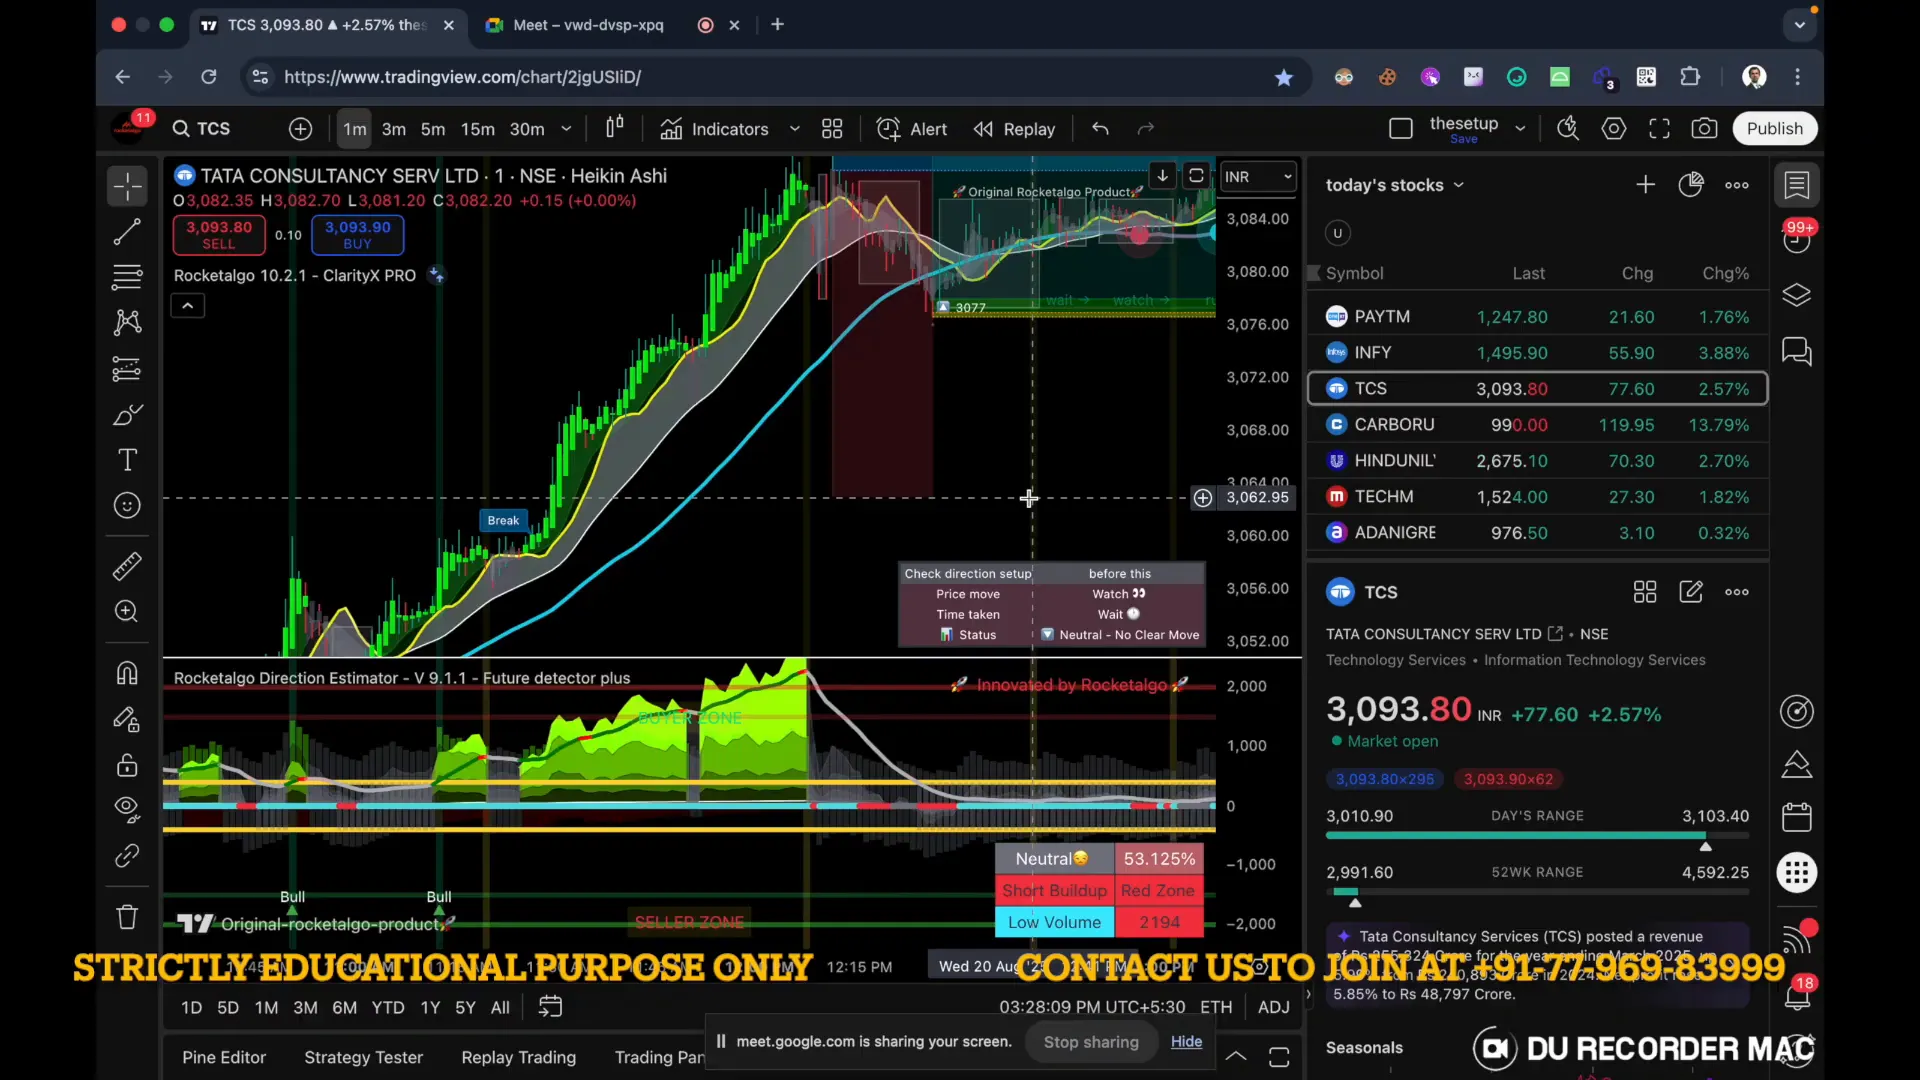
Task: Open the Fibonacci retracement tools
Action: [x=127, y=277]
